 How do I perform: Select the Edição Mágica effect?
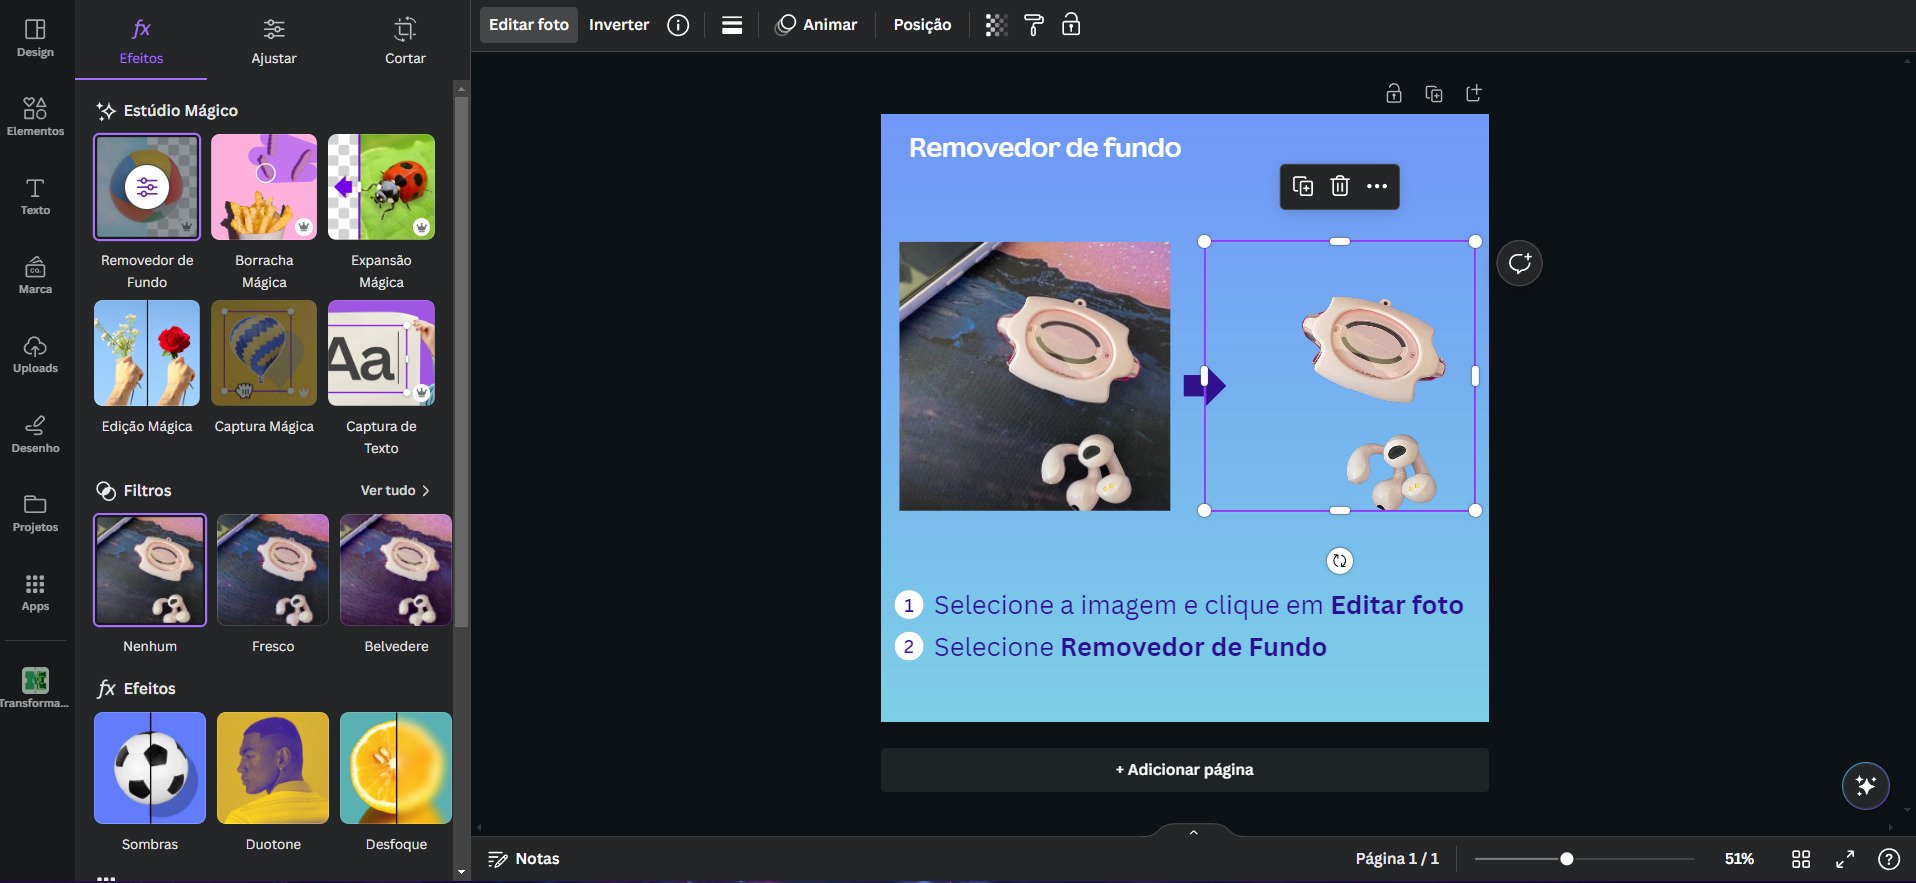point(147,353)
